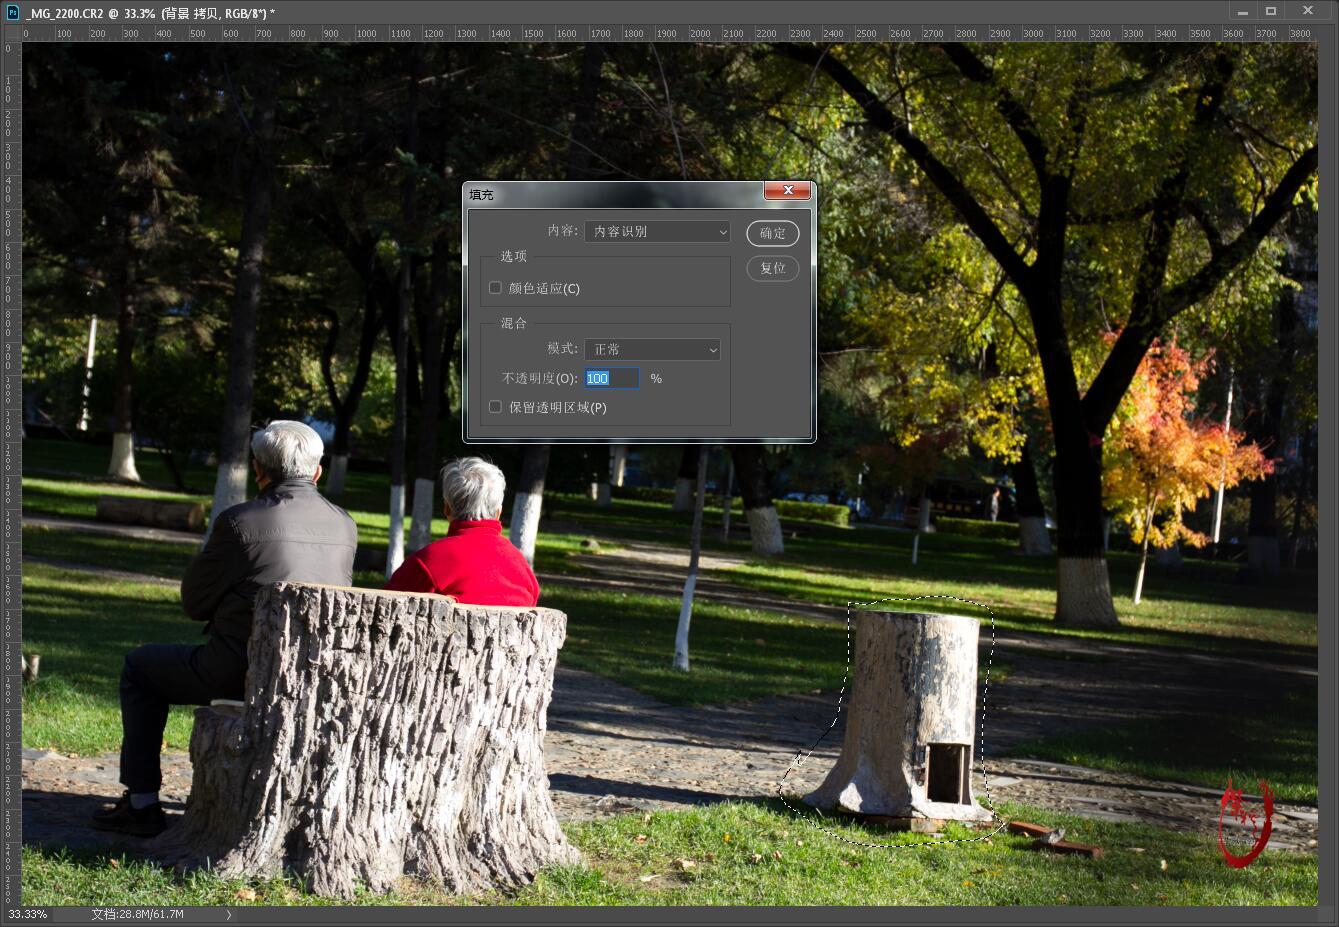Click the 复位 reset button

pos(772,268)
